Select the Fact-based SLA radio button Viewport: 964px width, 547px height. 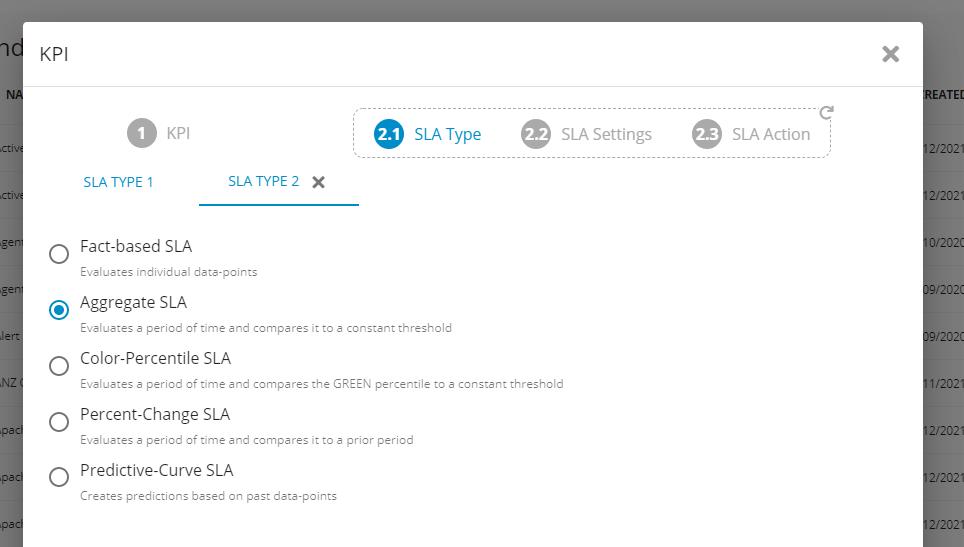pyautogui.click(x=59, y=254)
